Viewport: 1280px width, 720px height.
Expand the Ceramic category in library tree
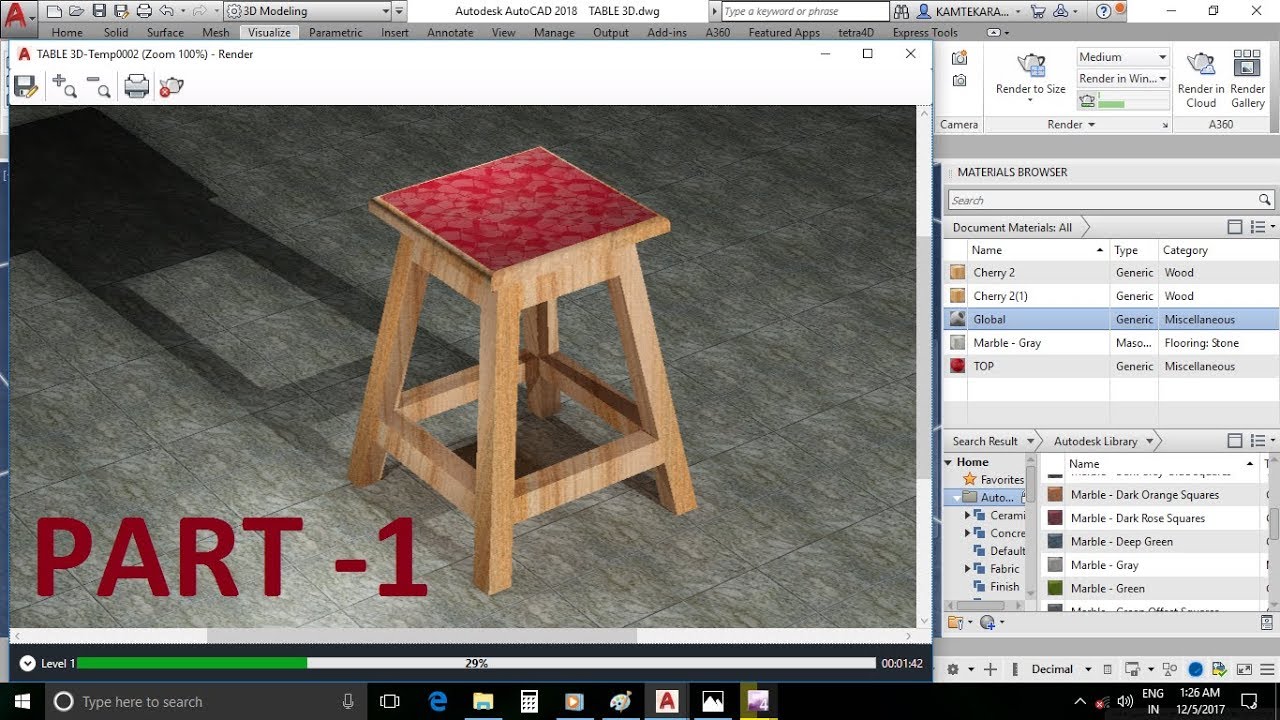pyautogui.click(x=968, y=515)
